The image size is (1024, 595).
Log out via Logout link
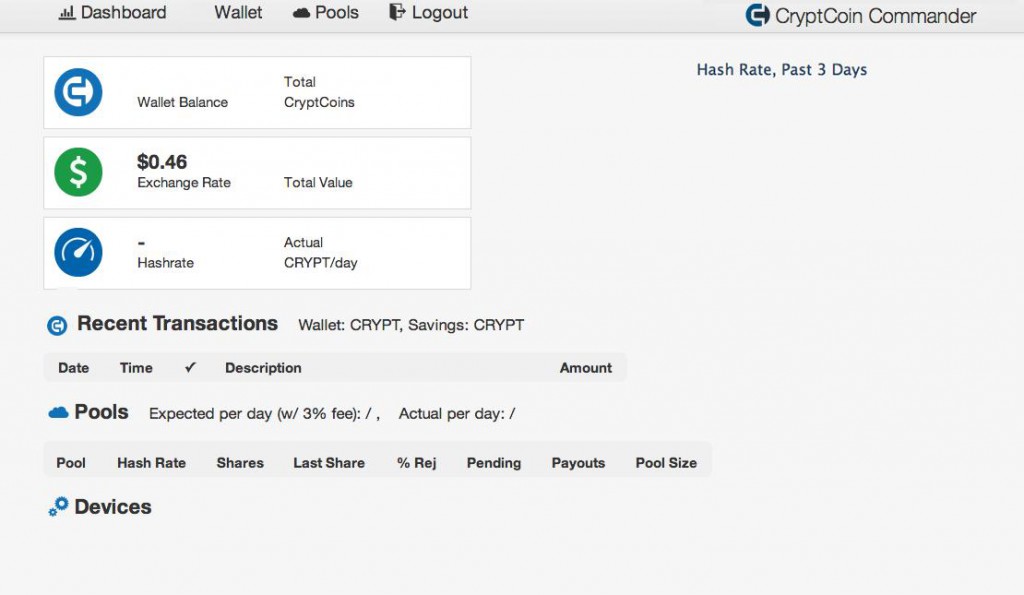pyautogui.click(x=428, y=12)
